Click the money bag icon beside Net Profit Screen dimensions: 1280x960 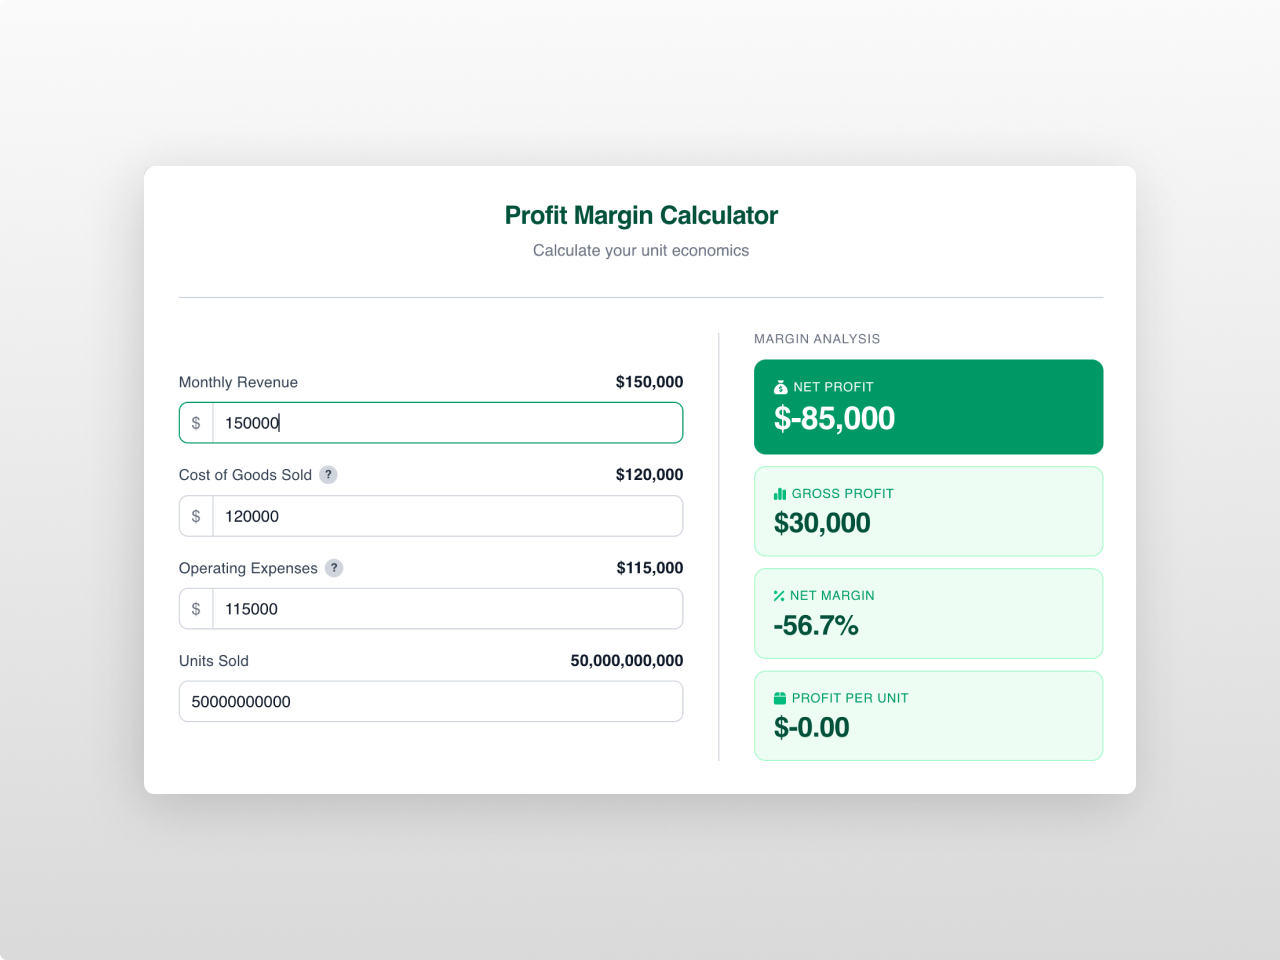click(x=780, y=387)
